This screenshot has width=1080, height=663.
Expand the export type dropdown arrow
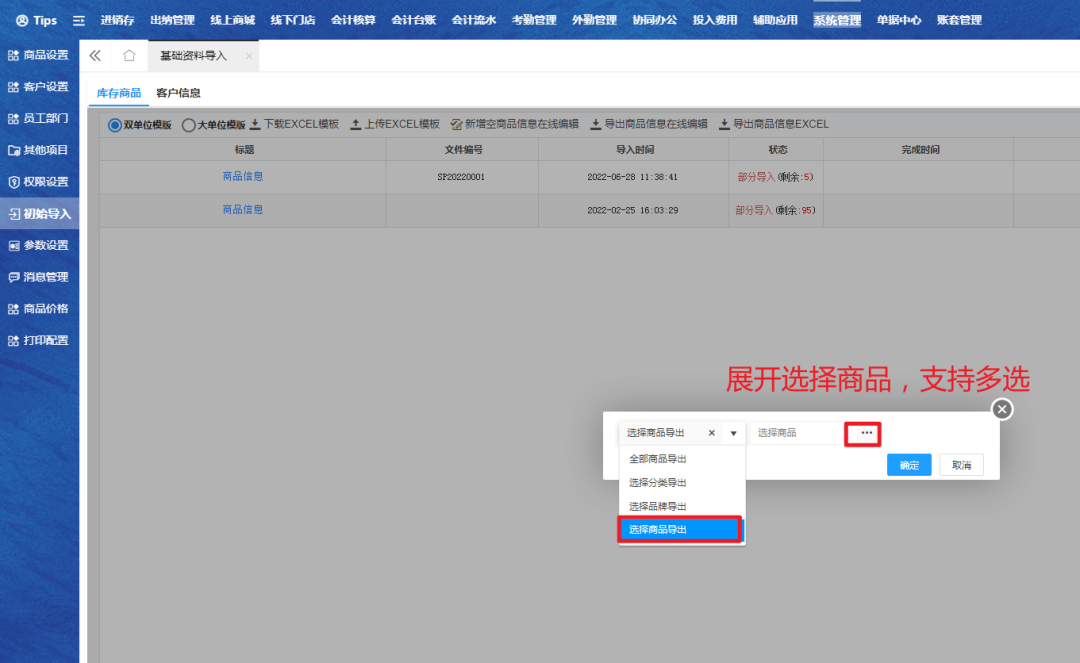click(x=733, y=433)
